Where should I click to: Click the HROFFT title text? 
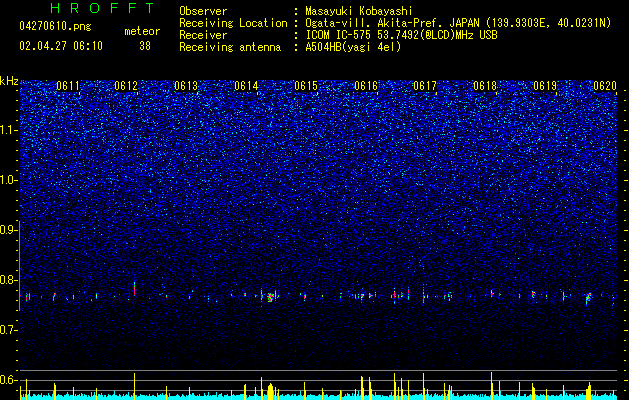103,8
